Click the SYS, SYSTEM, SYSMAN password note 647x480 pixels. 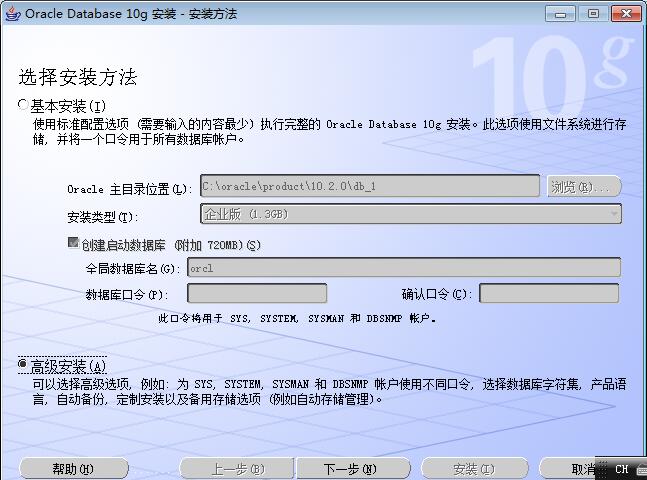(297, 318)
